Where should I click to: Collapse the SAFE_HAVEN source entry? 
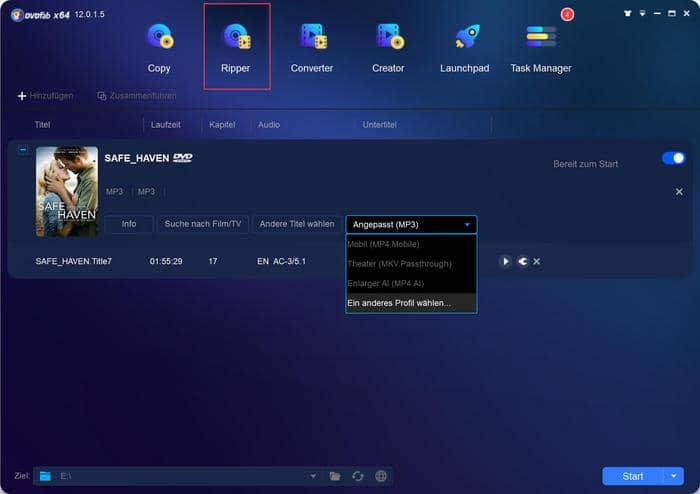click(23, 150)
